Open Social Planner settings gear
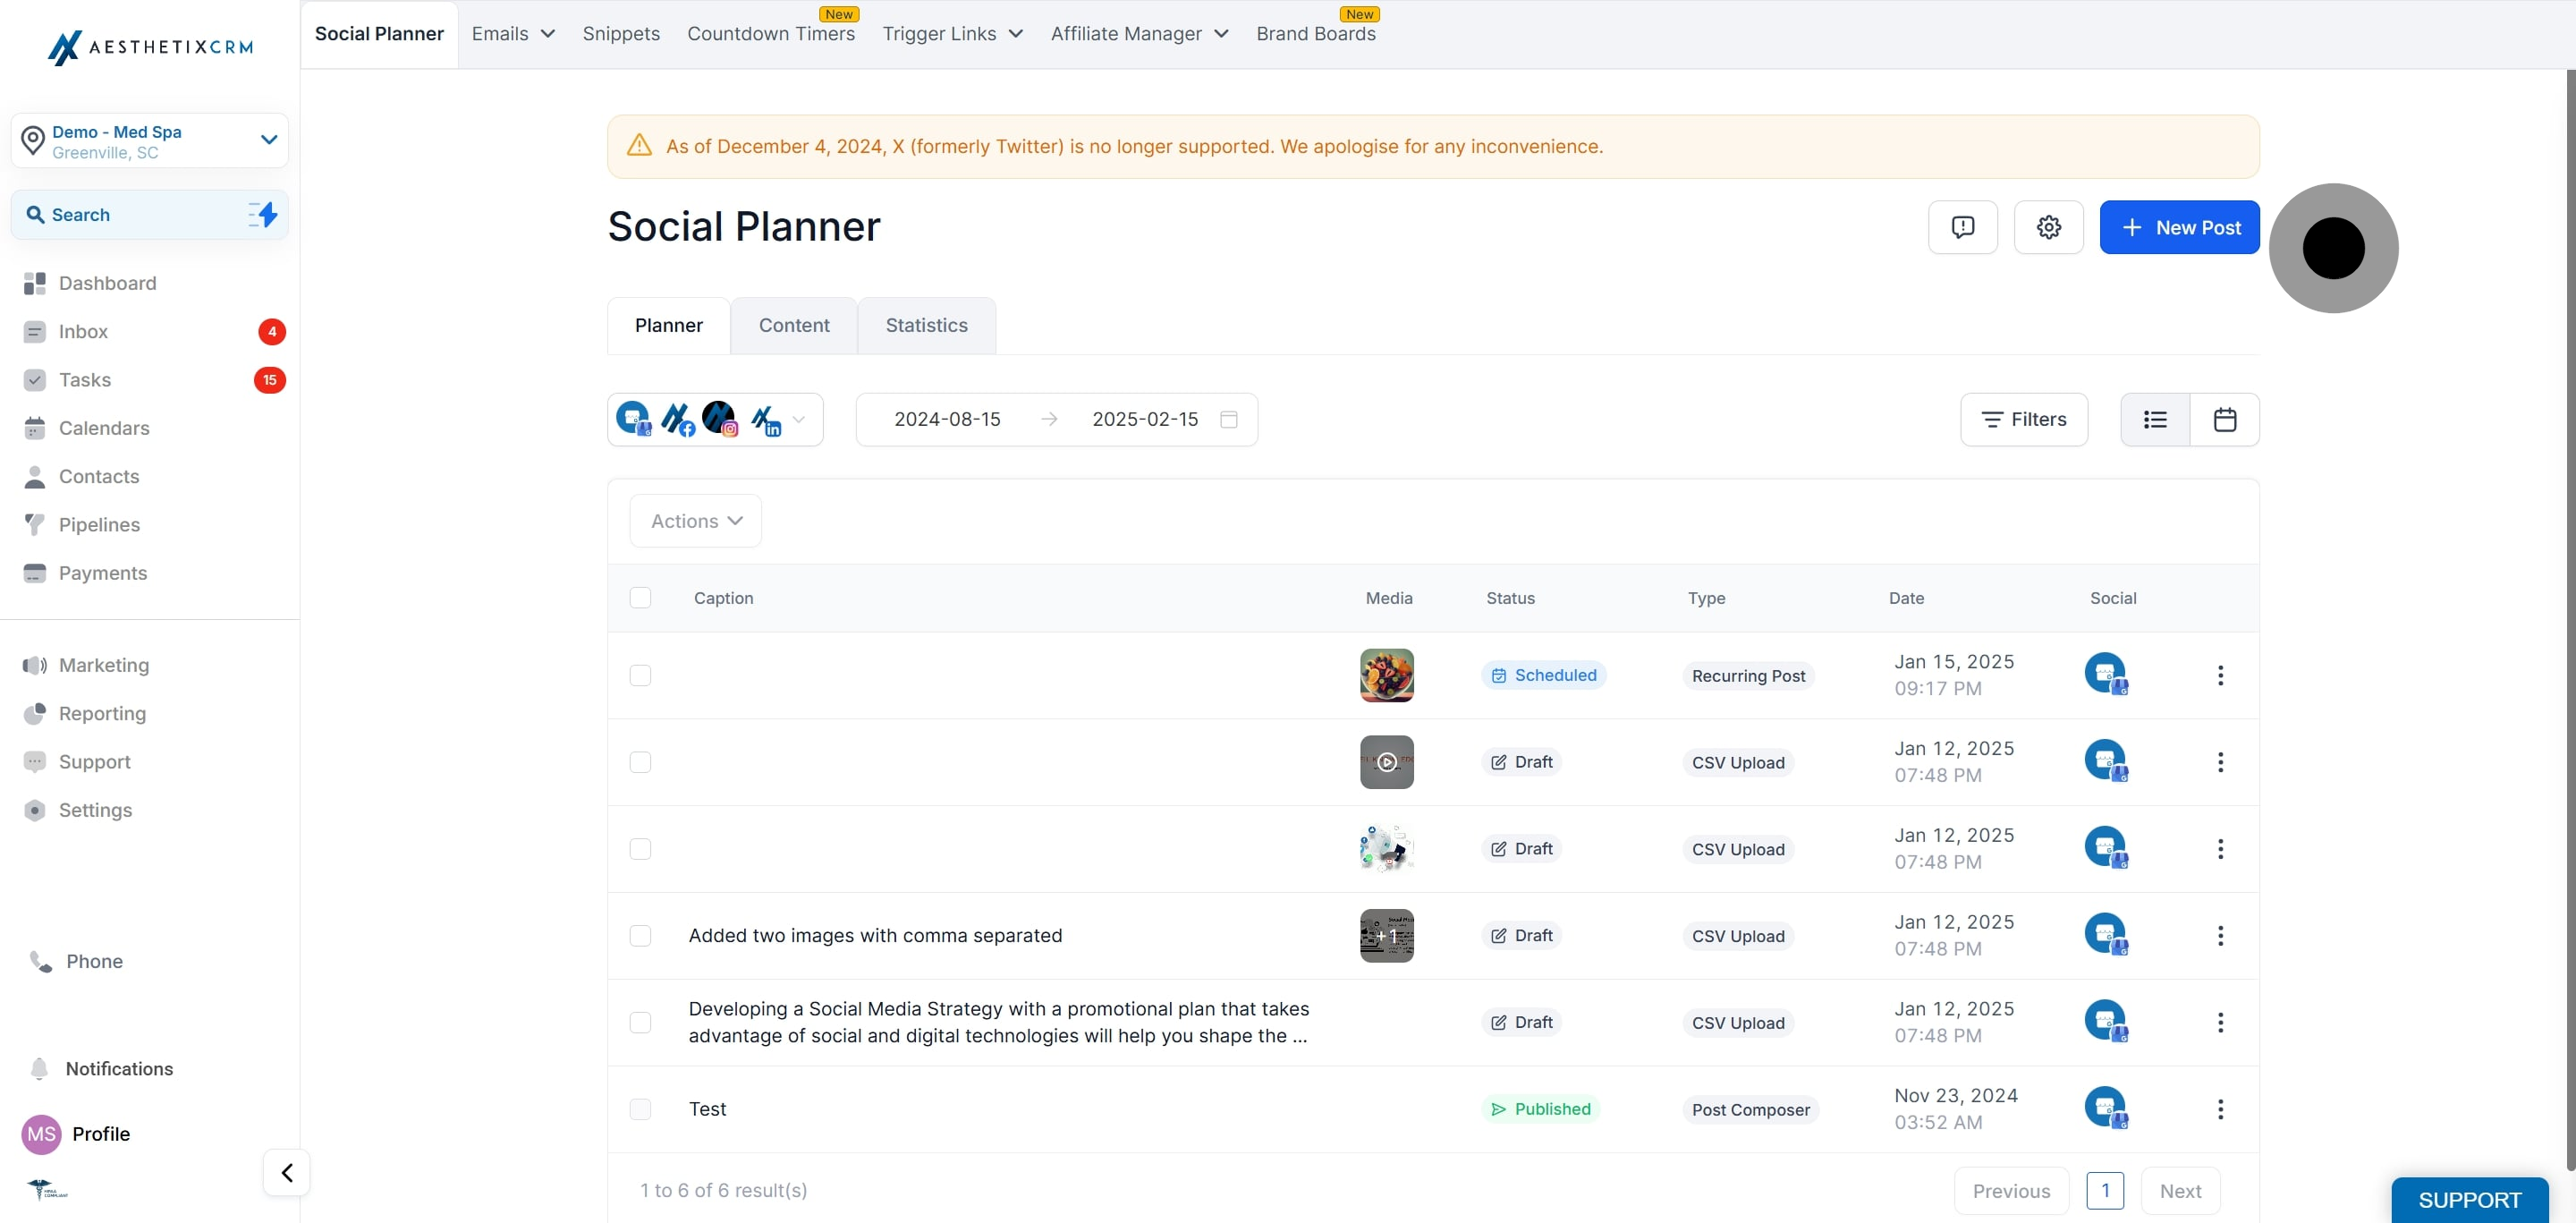Viewport: 2576px width, 1223px height. click(x=2048, y=227)
